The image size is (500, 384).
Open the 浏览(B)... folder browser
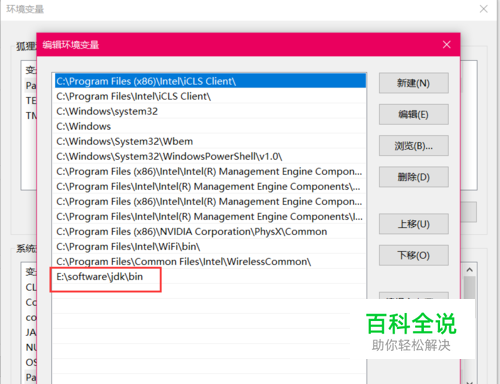[x=414, y=146]
